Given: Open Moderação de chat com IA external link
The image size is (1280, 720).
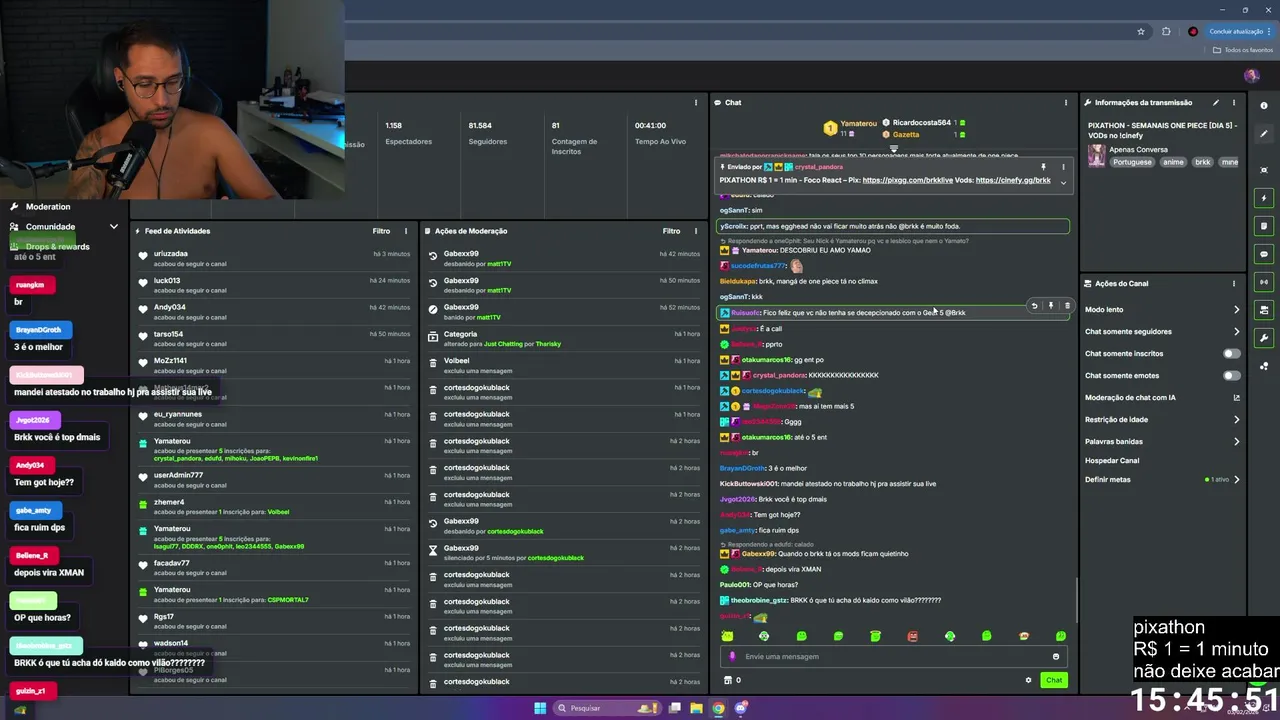Looking at the screenshot, I should (x=1236, y=398).
